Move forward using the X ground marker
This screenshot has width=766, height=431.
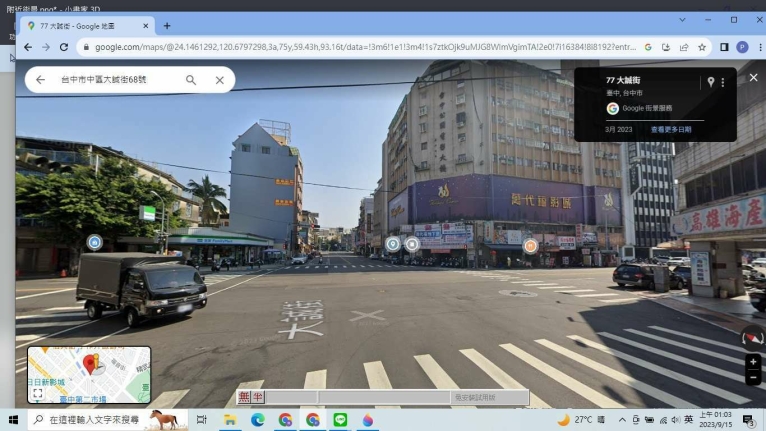tap(367, 316)
